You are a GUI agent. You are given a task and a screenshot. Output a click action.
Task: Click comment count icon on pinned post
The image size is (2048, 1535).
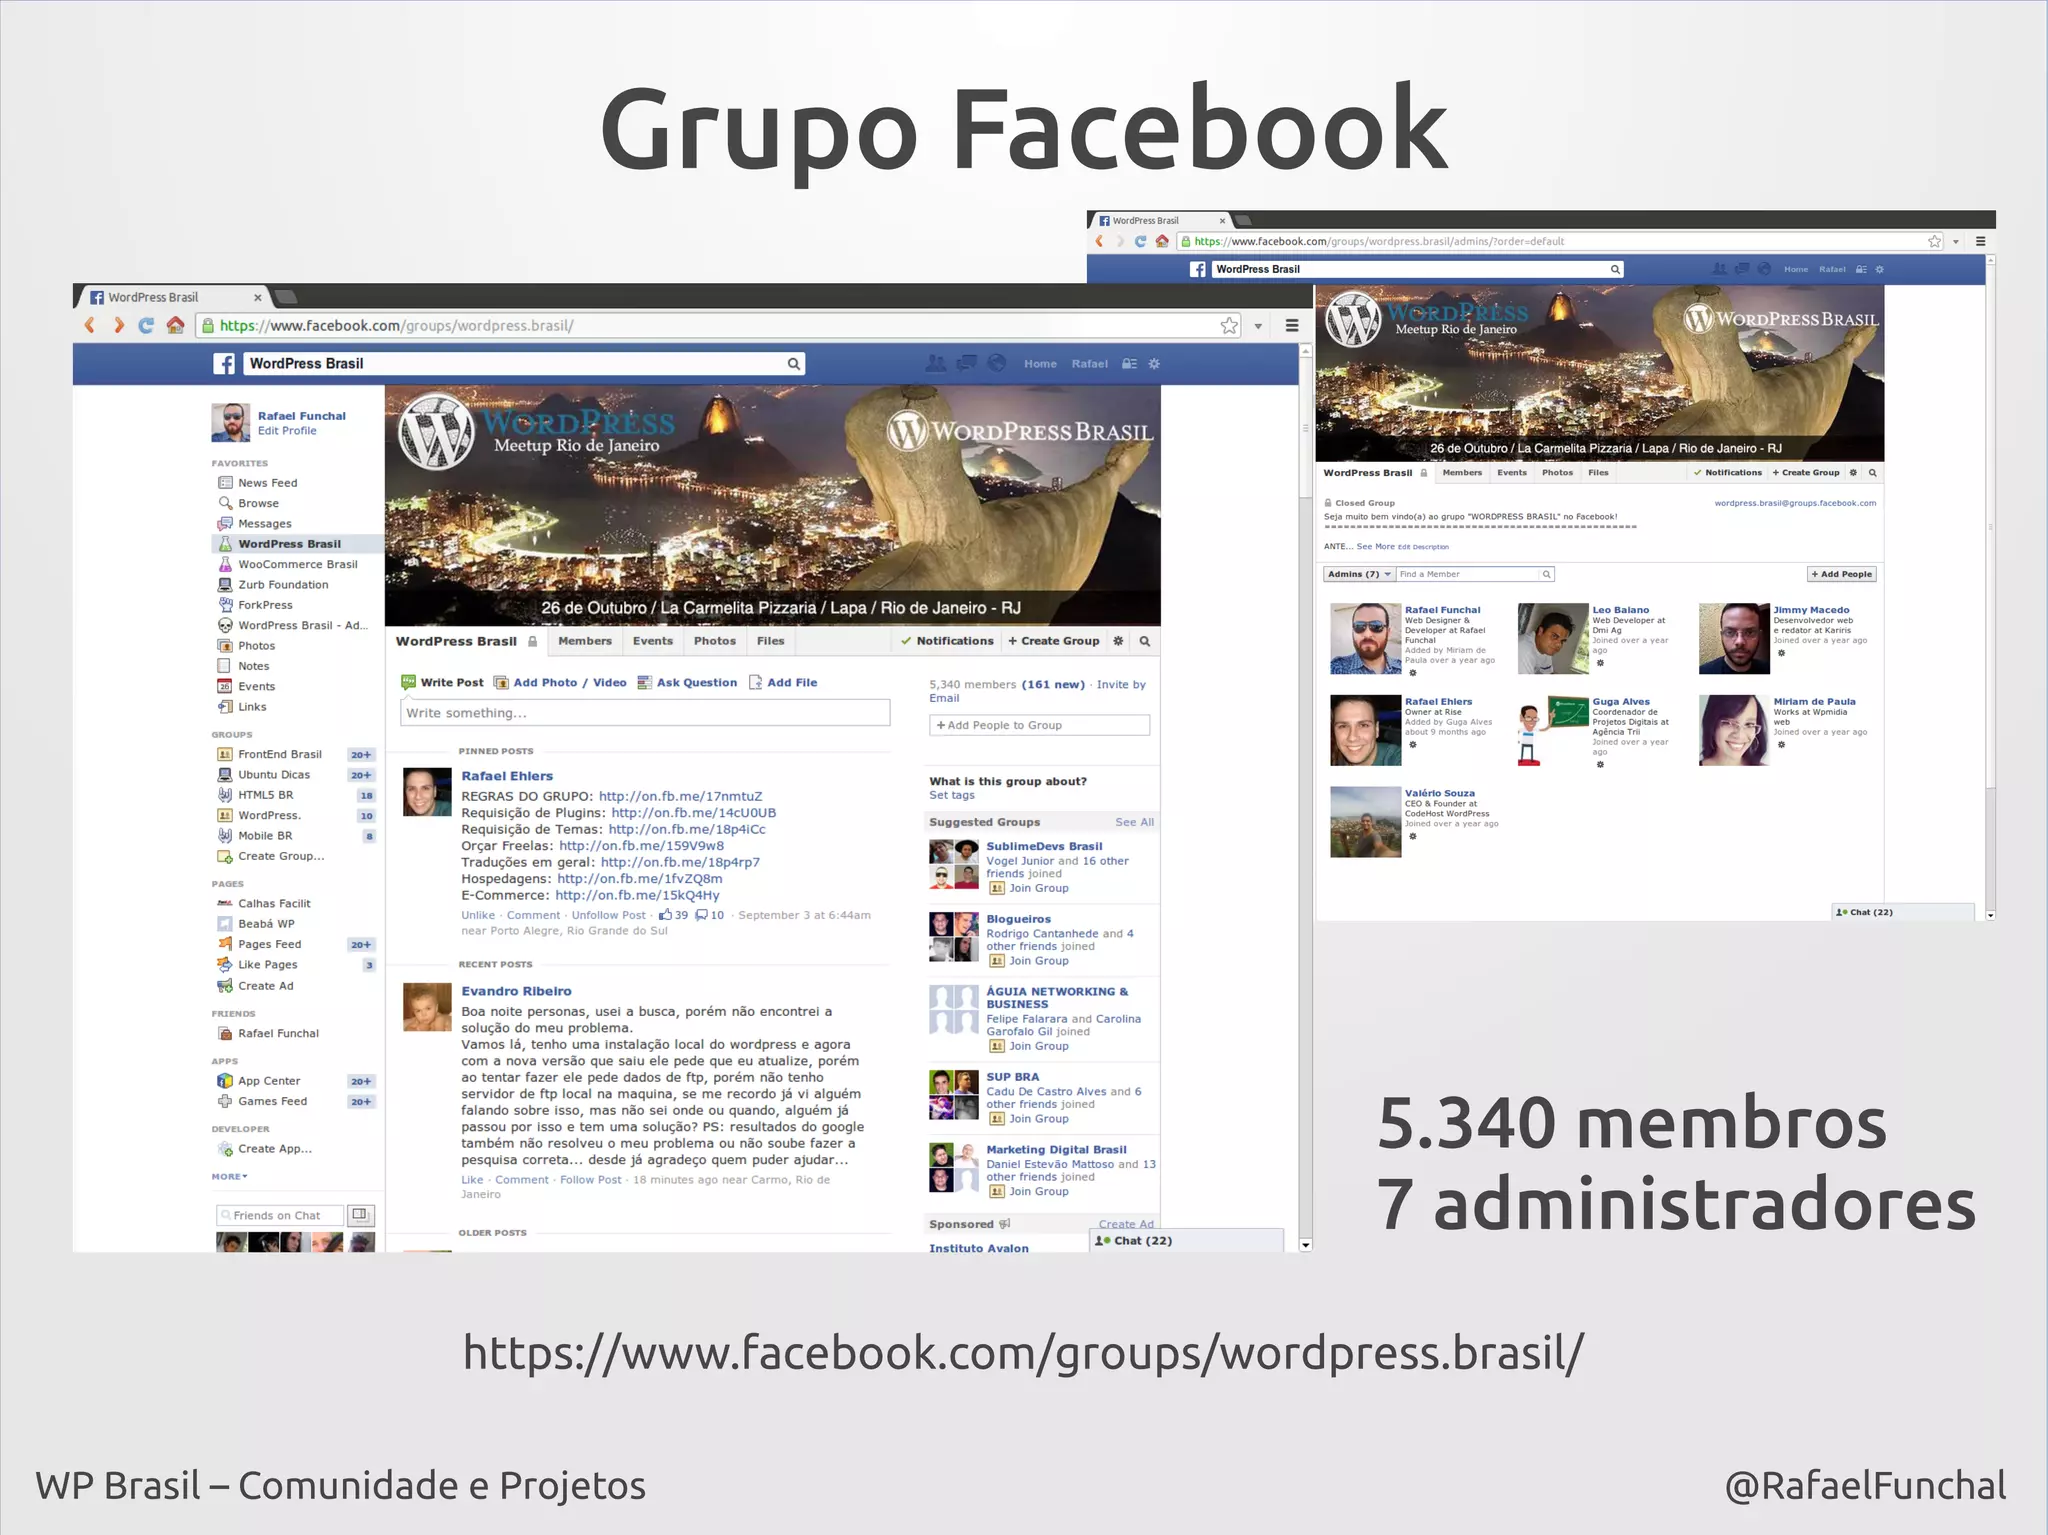(x=710, y=915)
